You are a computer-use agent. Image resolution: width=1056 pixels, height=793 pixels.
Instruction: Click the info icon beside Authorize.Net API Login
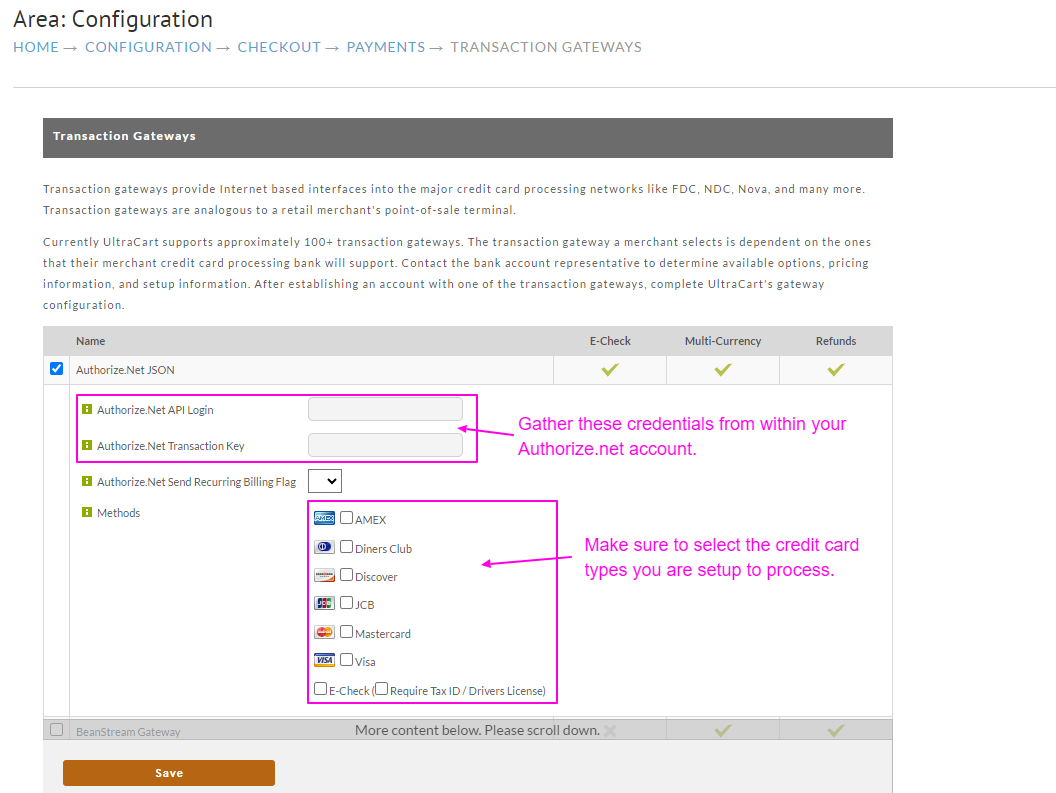87,409
